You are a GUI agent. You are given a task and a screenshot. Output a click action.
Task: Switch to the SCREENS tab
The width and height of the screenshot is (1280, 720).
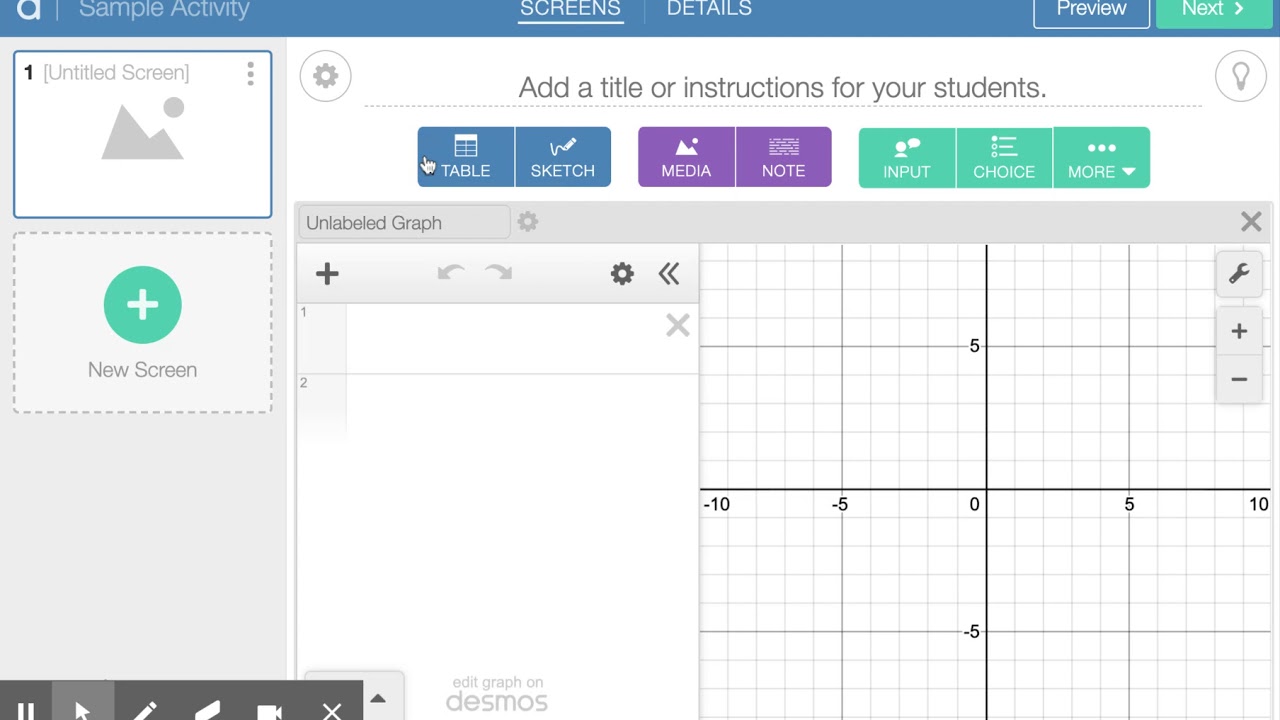pos(570,9)
